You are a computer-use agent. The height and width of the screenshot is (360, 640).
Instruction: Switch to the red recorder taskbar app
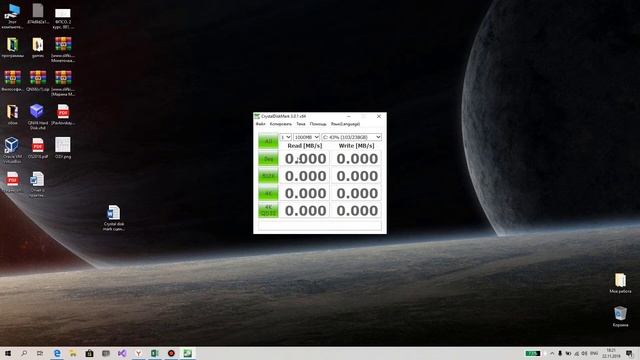[x=171, y=353]
